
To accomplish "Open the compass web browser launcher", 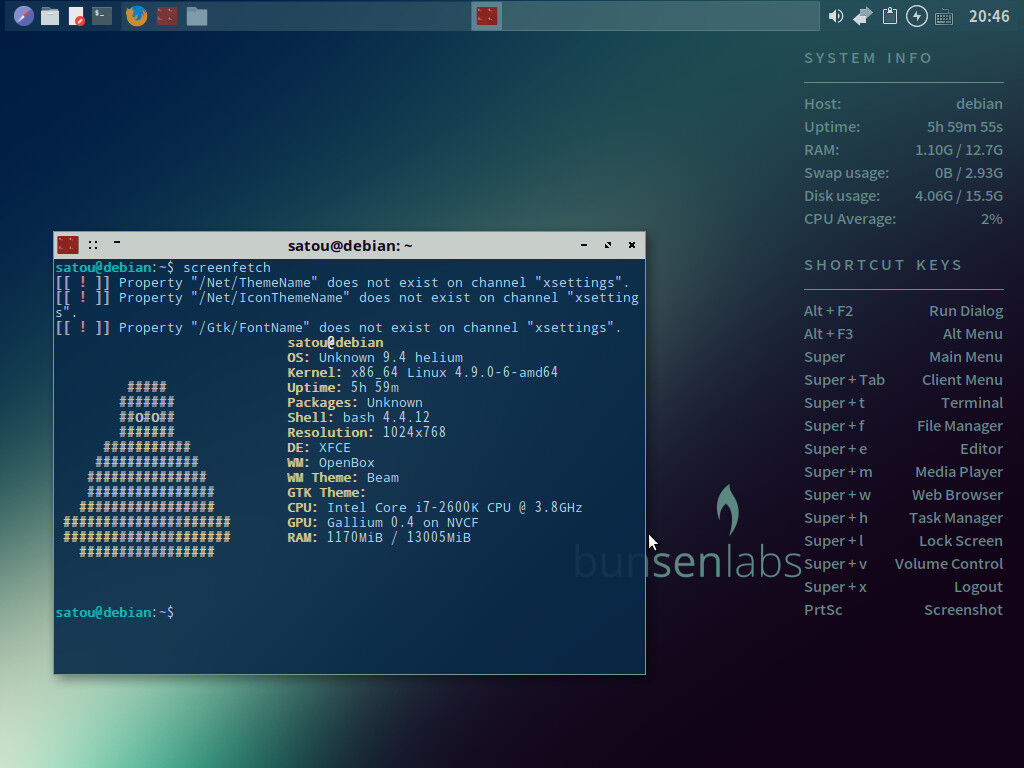I will pos(24,16).
